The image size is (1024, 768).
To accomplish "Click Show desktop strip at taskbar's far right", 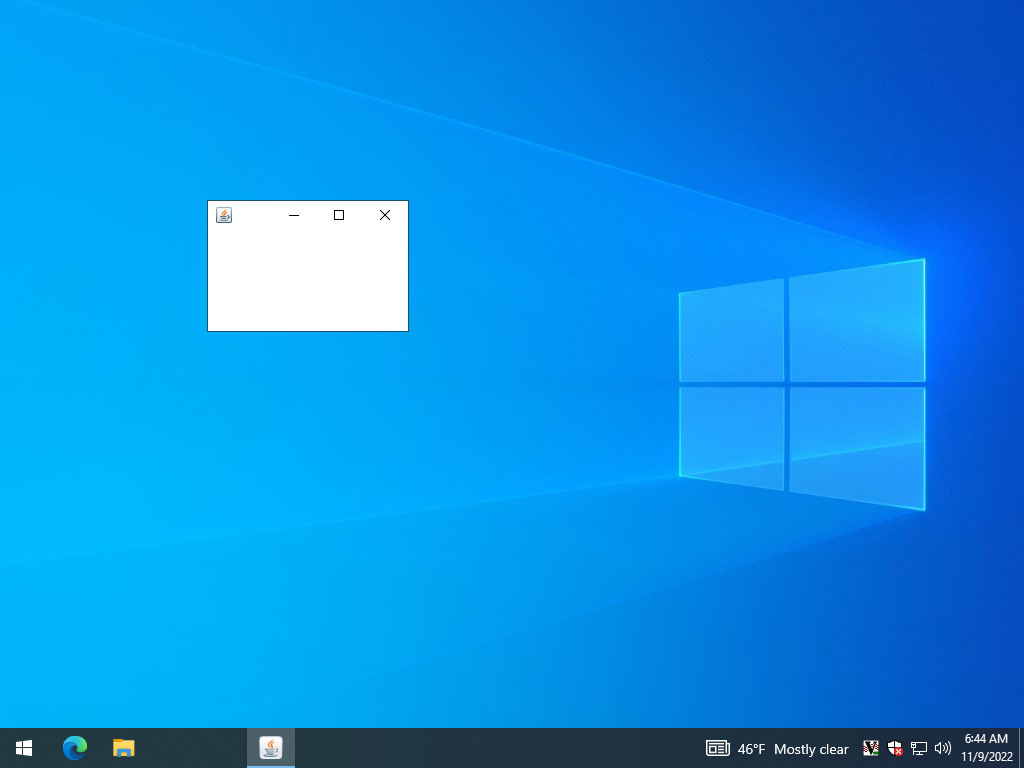I will (x=1021, y=748).
